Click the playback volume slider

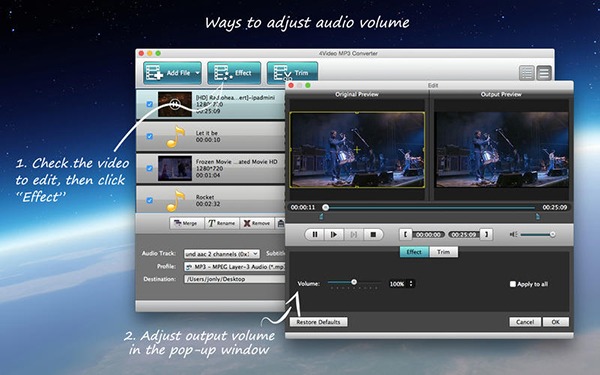[x=538, y=234]
